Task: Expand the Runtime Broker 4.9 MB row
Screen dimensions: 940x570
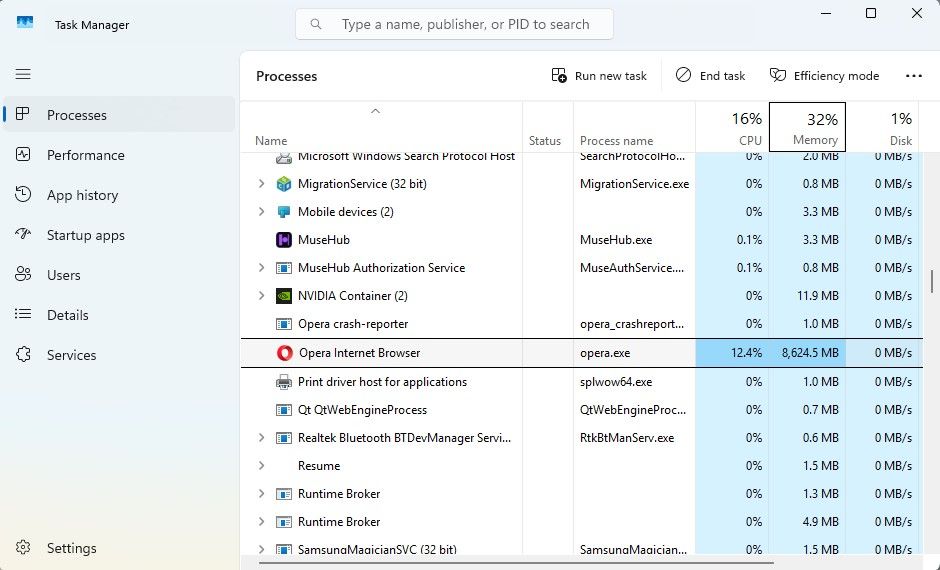Action: click(x=261, y=522)
